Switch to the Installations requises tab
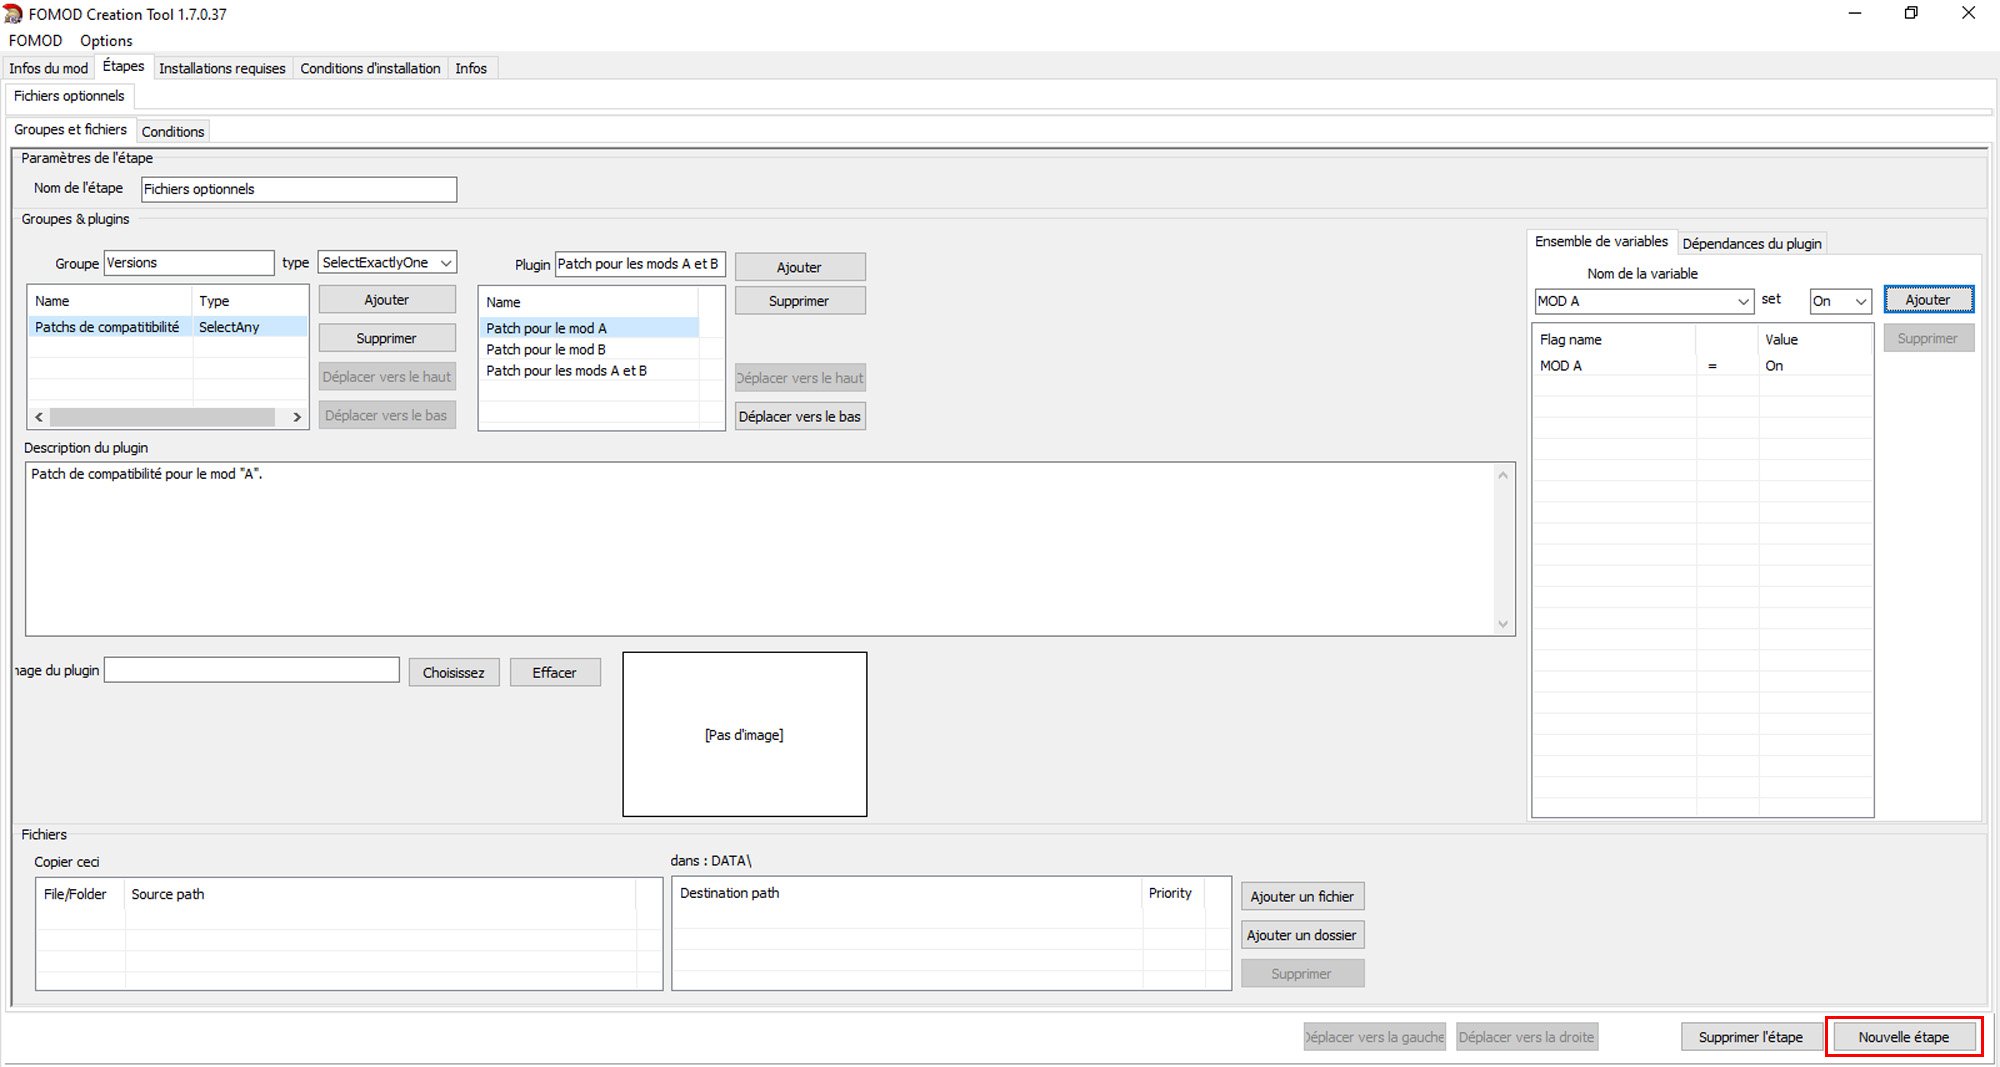This screenshot has width=2000, height=1067. coord(222,68)
